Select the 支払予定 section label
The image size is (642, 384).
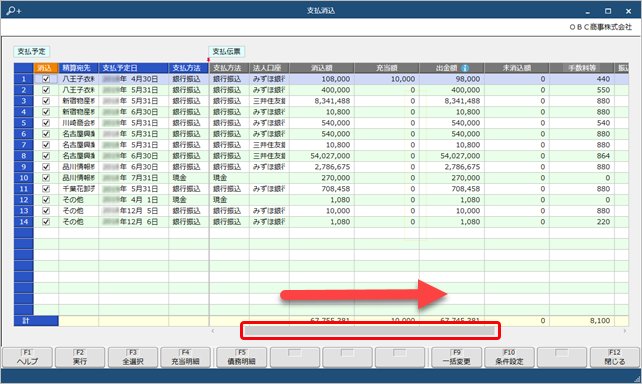coord(32,52)
